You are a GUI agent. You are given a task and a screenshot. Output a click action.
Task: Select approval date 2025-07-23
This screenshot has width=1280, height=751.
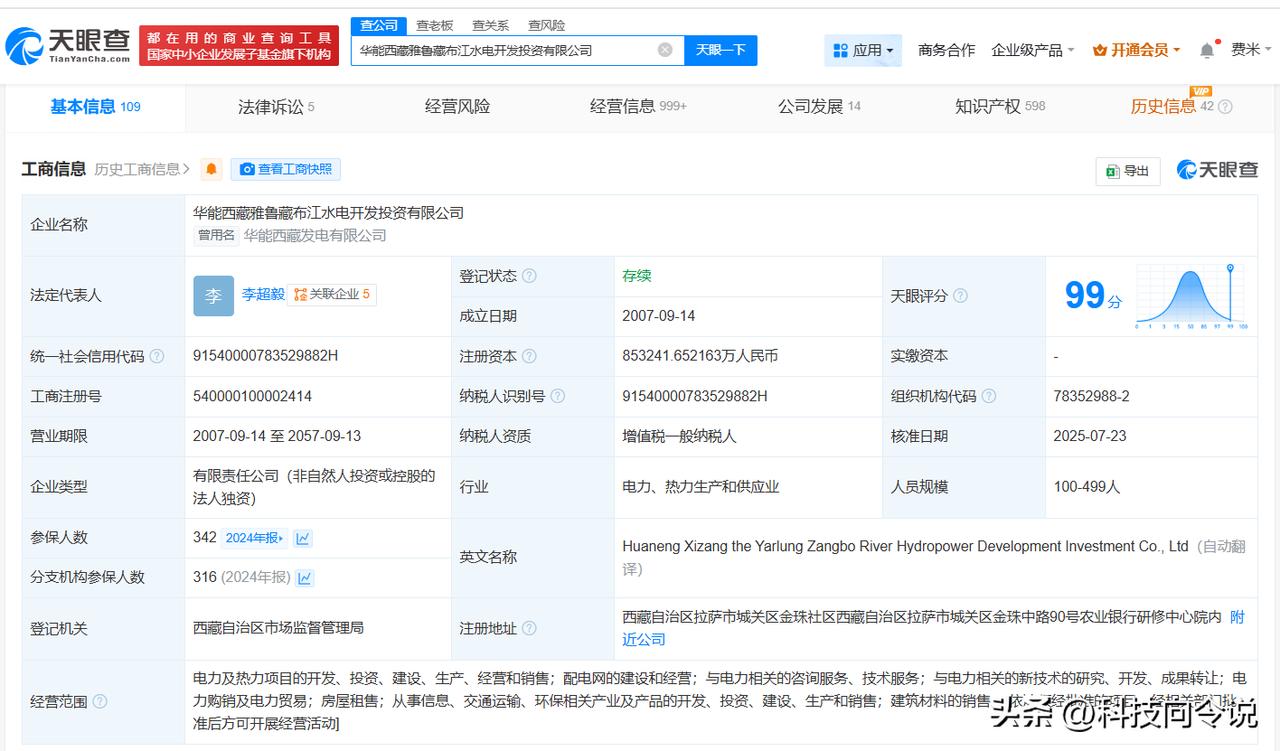[x=1090, y=436]
